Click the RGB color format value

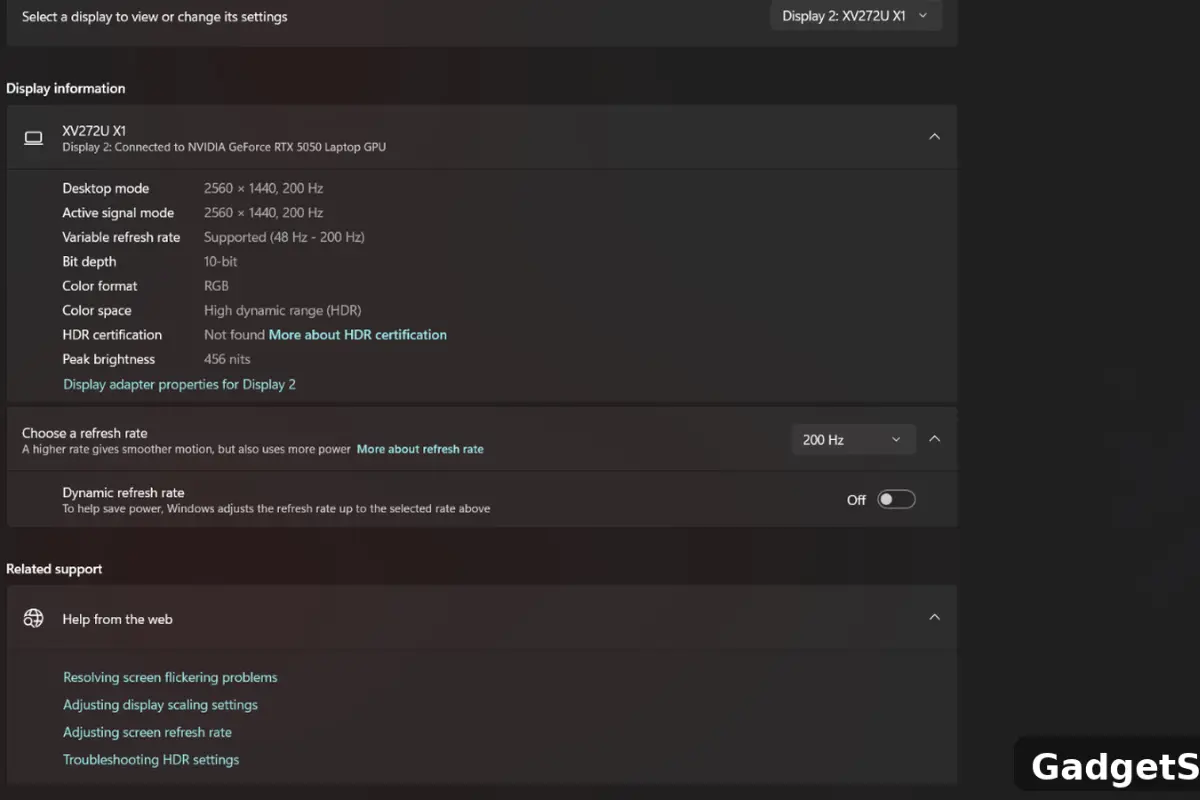[x=216, y=286]
